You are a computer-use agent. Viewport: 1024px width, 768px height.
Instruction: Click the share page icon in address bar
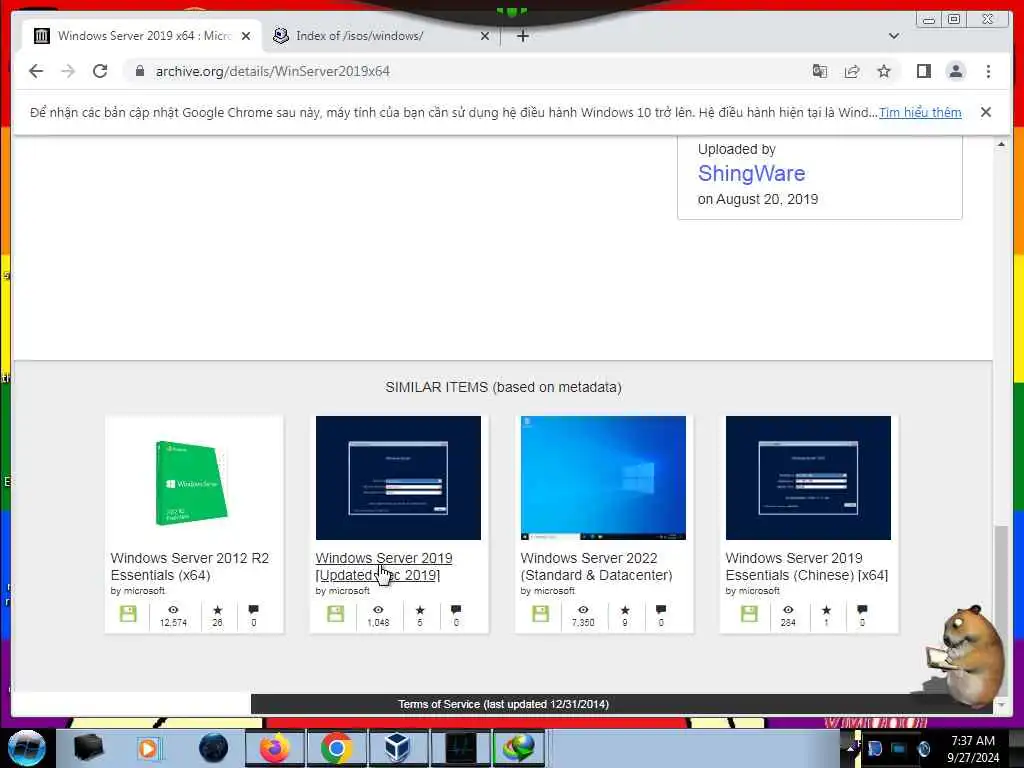point(852,71)
